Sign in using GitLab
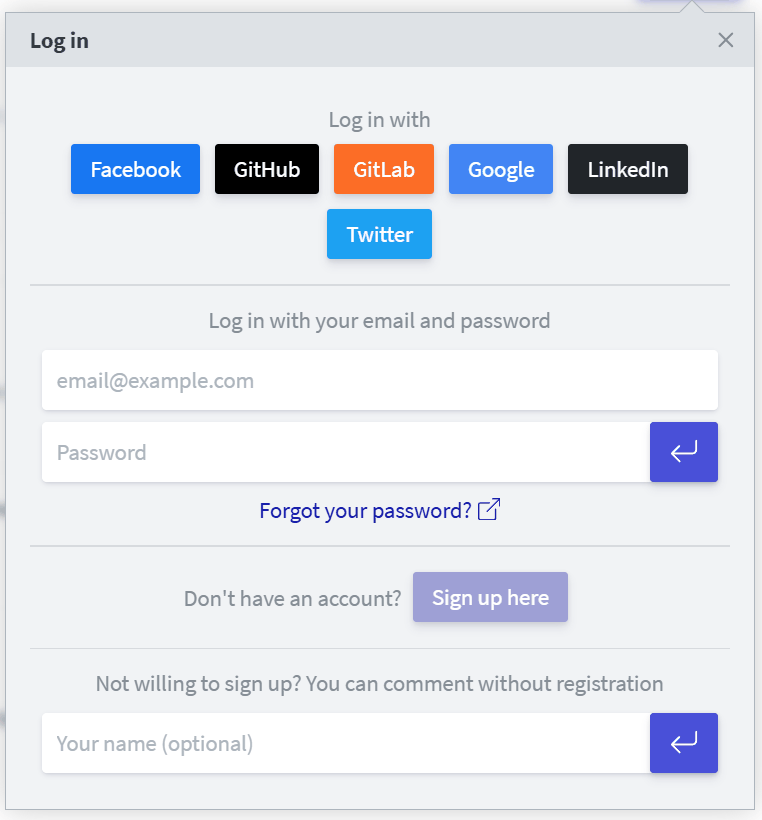The width and height of the screenshot is (762, 820). point(384,169)
